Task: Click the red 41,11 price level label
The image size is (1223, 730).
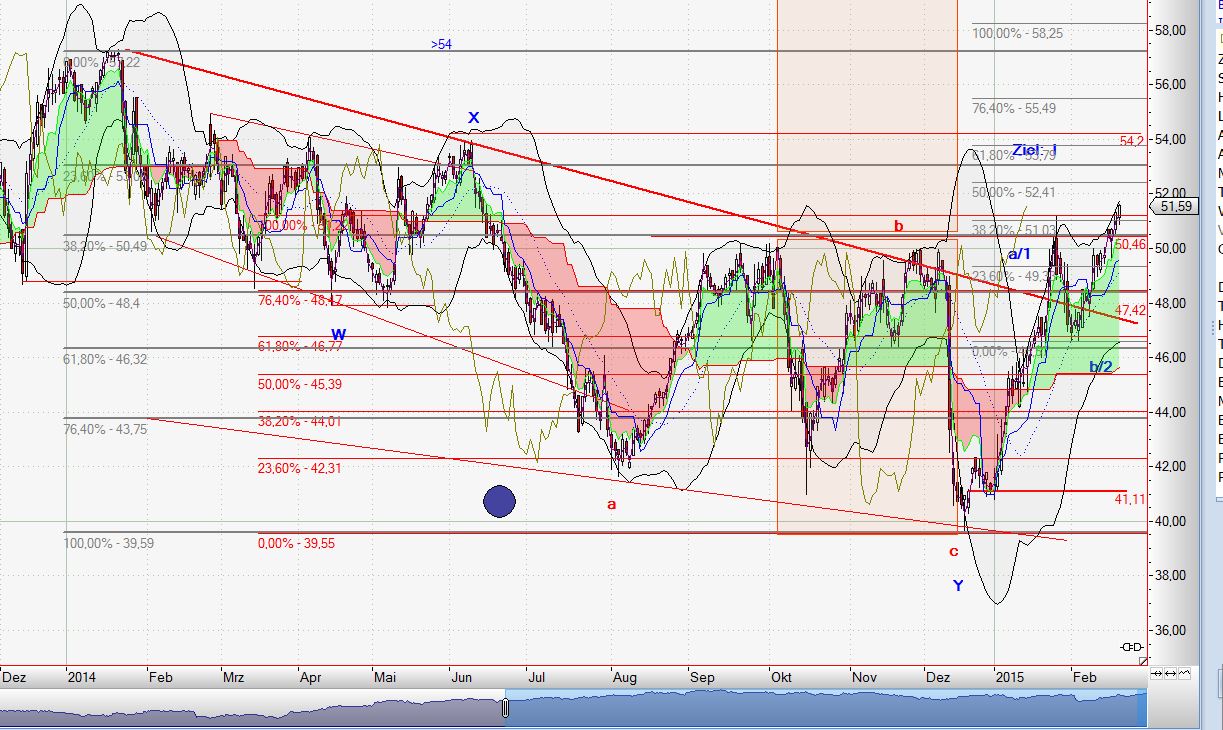Action: 1129,498
